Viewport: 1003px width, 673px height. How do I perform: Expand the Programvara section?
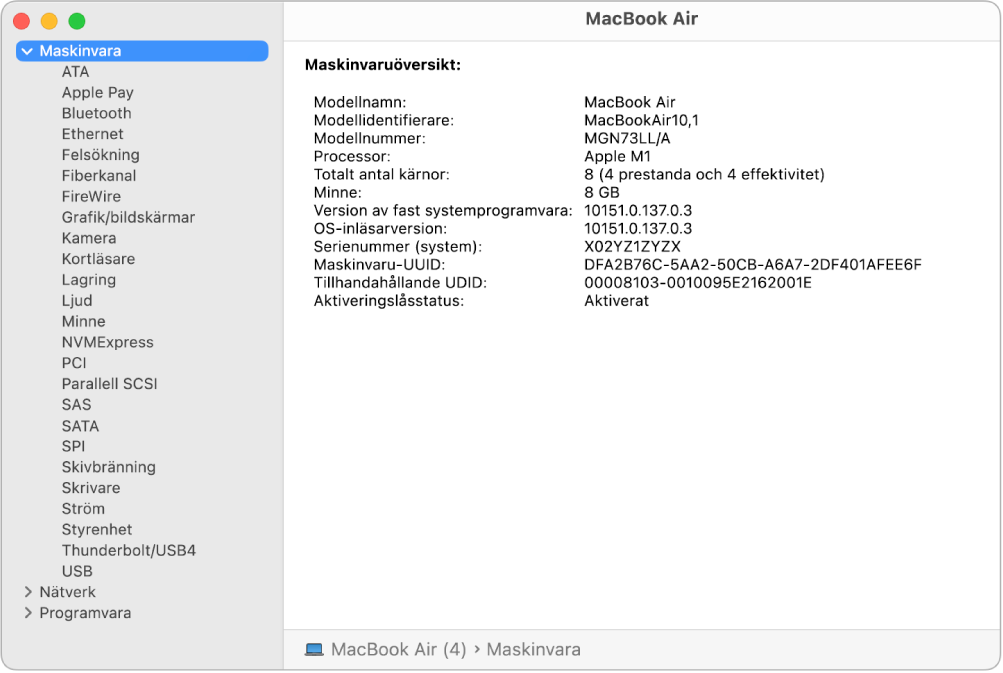pos(27,613)
